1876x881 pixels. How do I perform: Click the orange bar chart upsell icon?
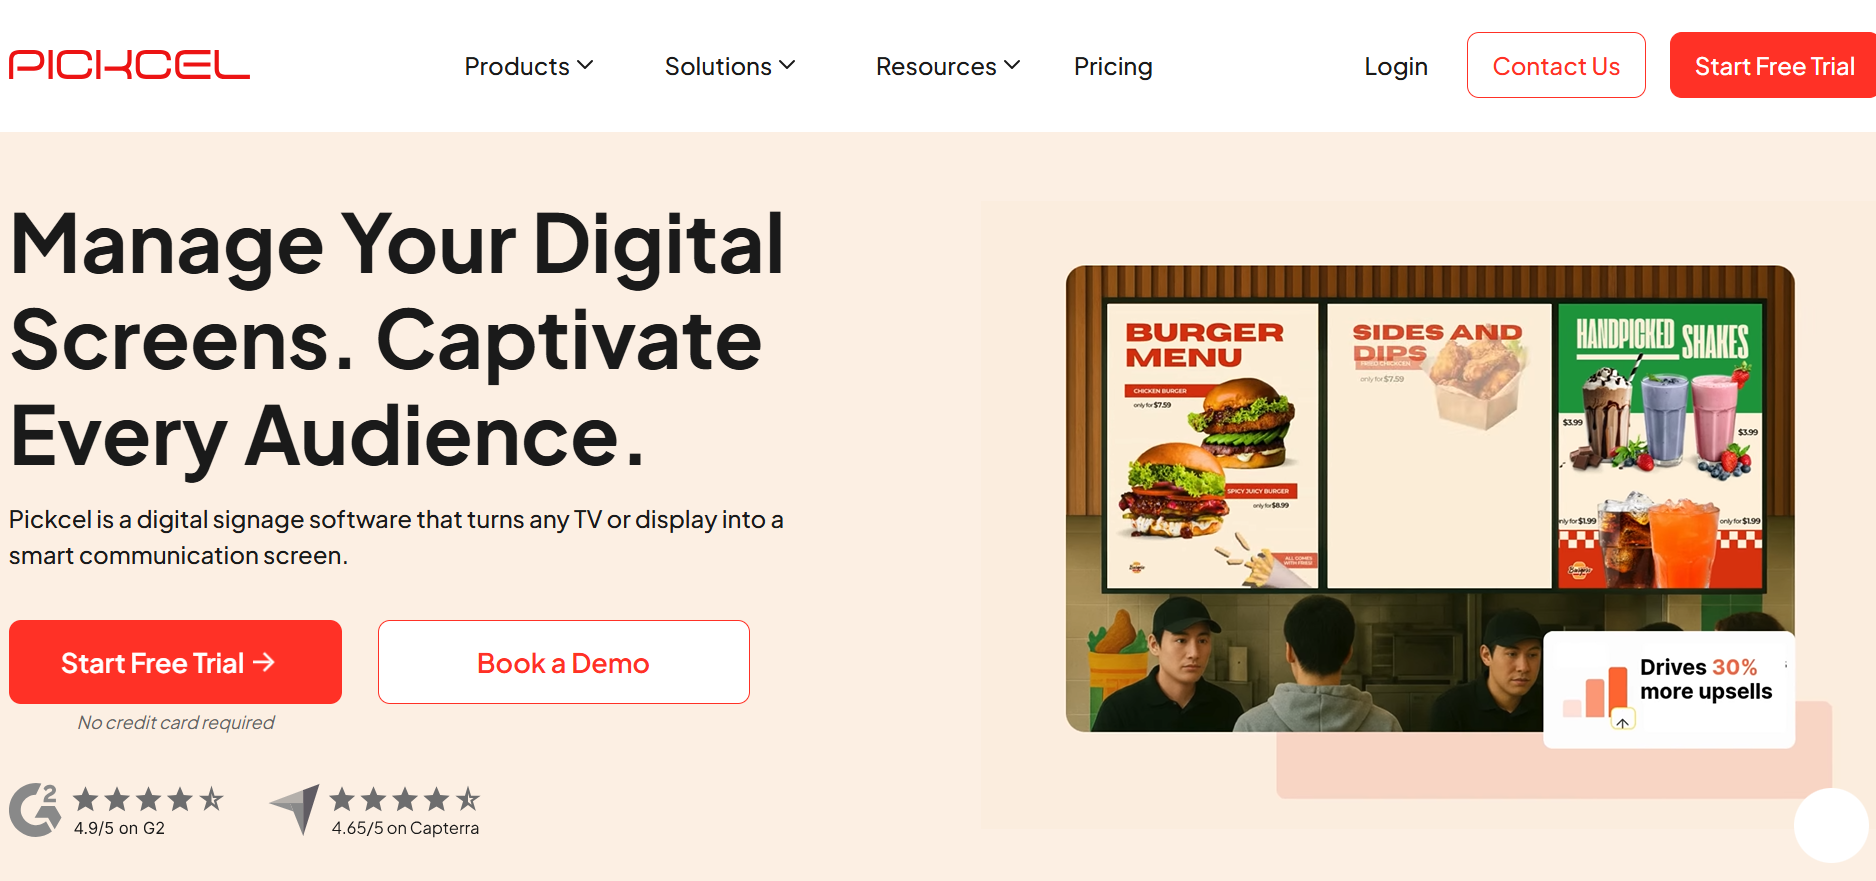[x=1597, y=693]
